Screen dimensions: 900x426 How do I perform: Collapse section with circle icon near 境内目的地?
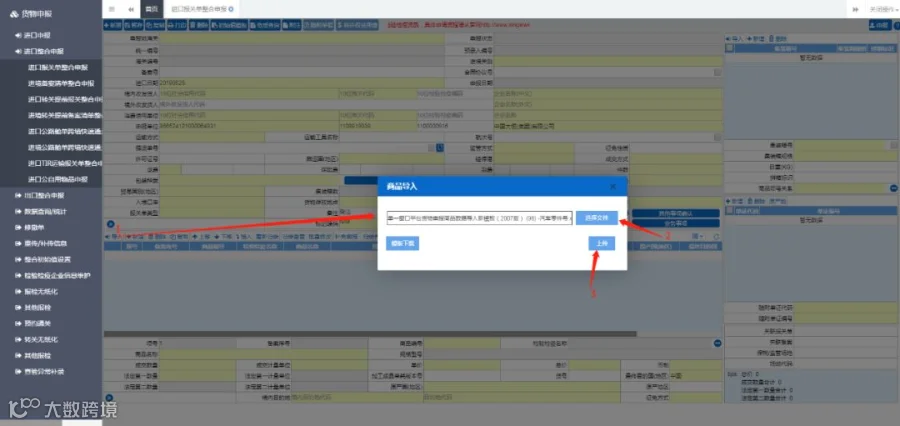tap(110, 397)
